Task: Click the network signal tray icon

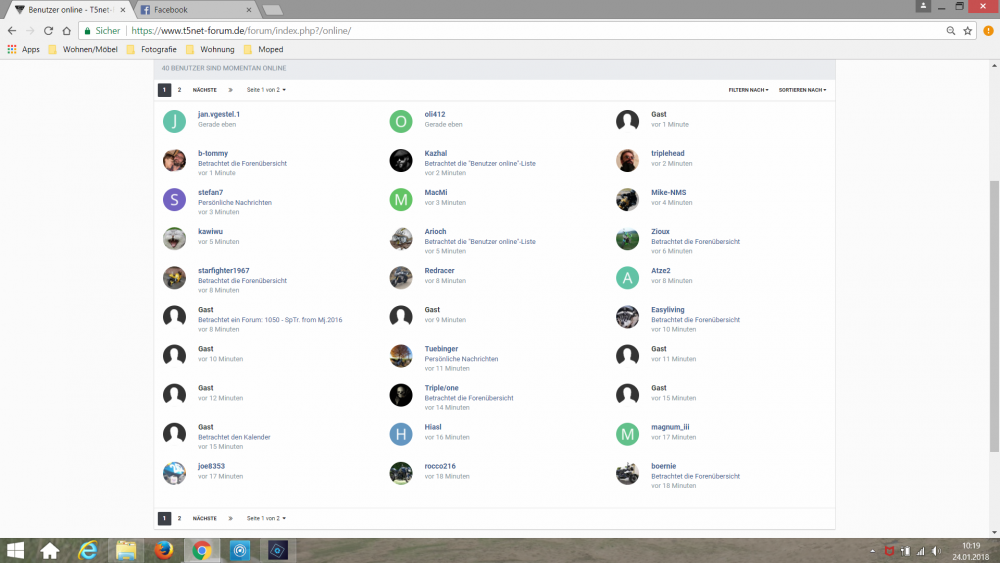Action: (920, 551)
